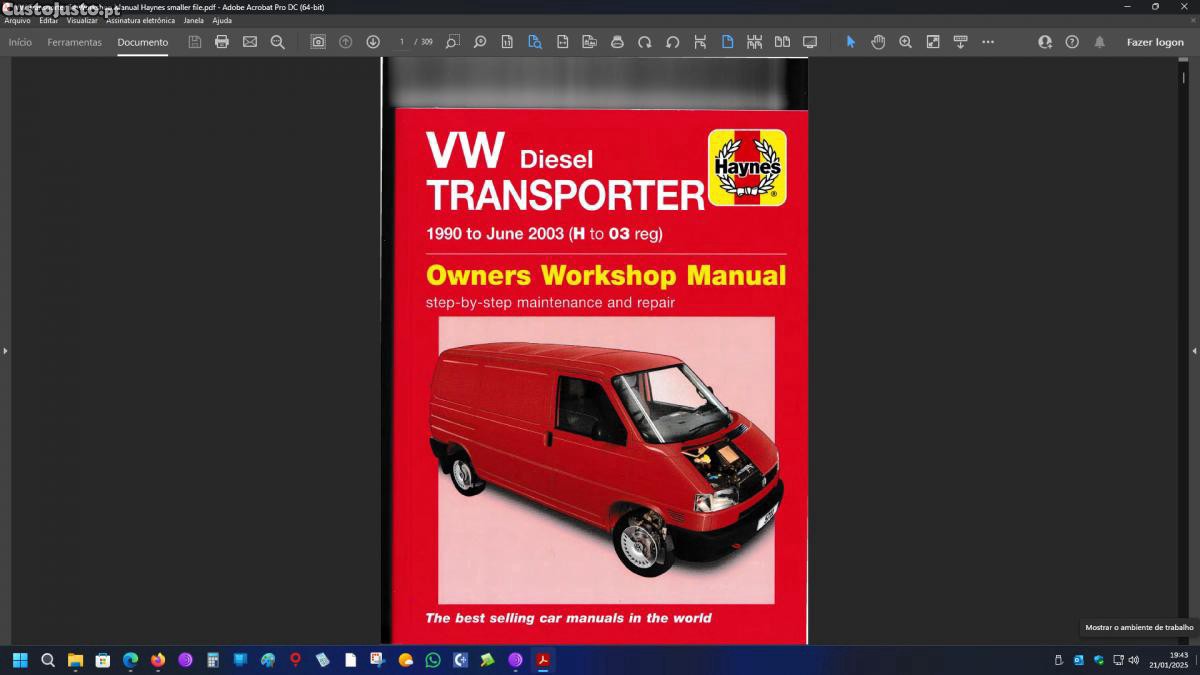
Task: Rotate page clockwise icon
Action: pos(645,42)
